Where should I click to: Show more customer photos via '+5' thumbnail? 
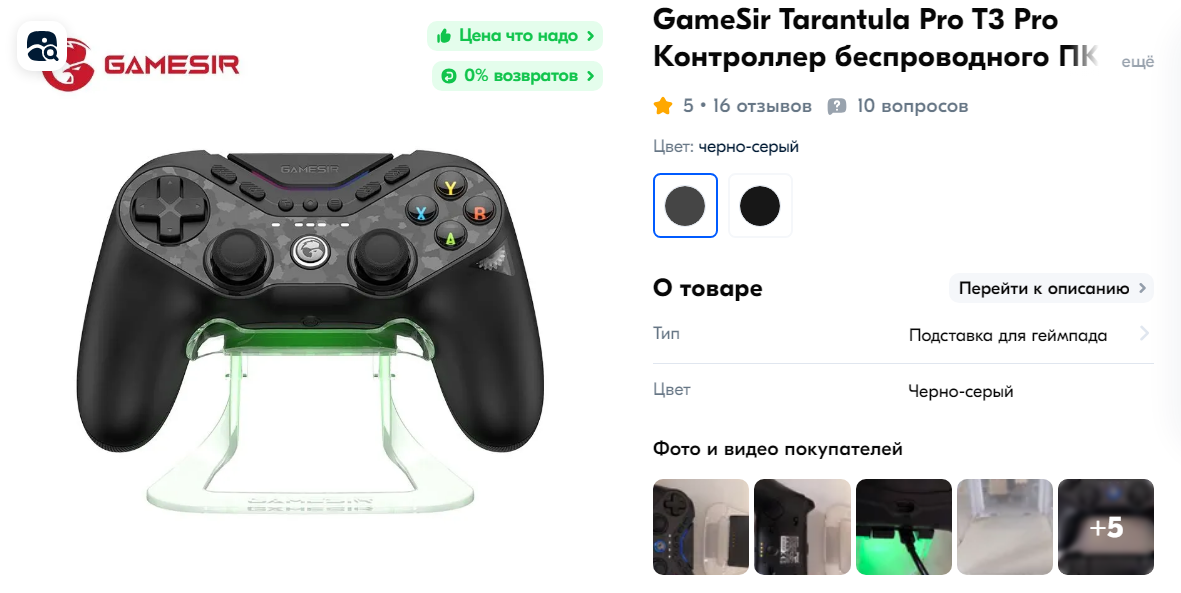click(x=1106, y=527)
